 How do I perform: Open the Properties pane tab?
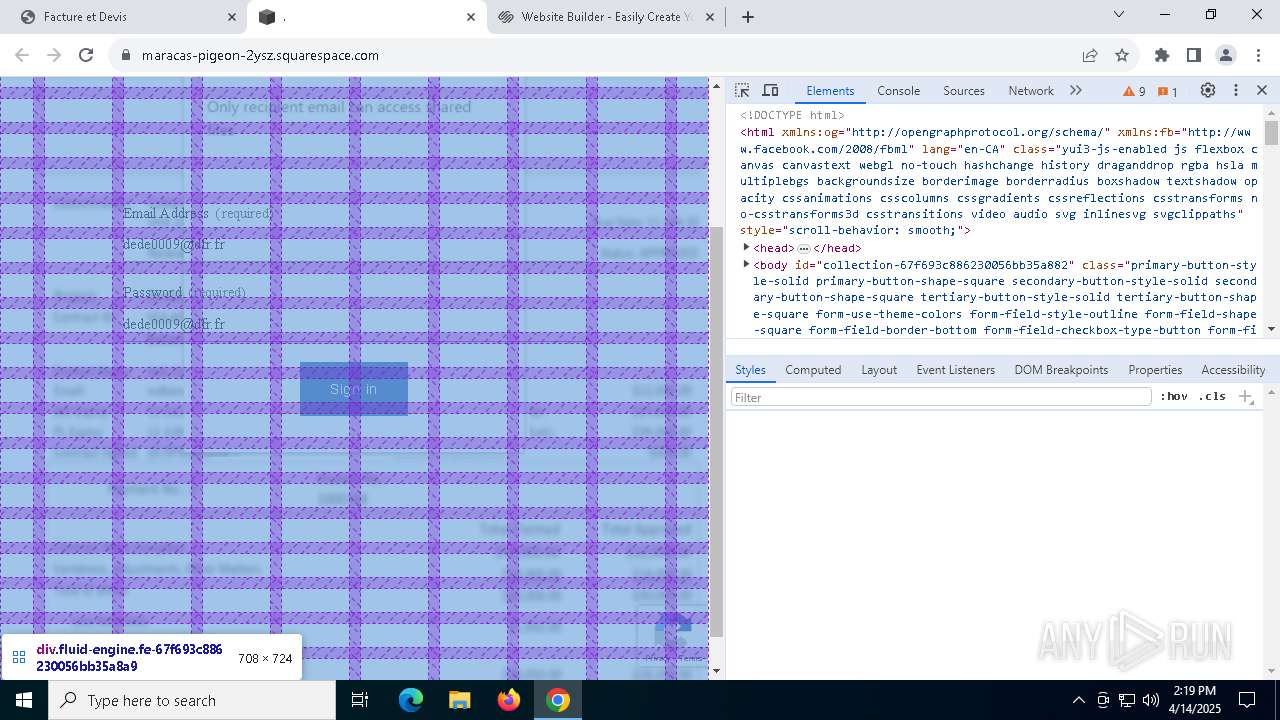click(x=1155, y=369)
